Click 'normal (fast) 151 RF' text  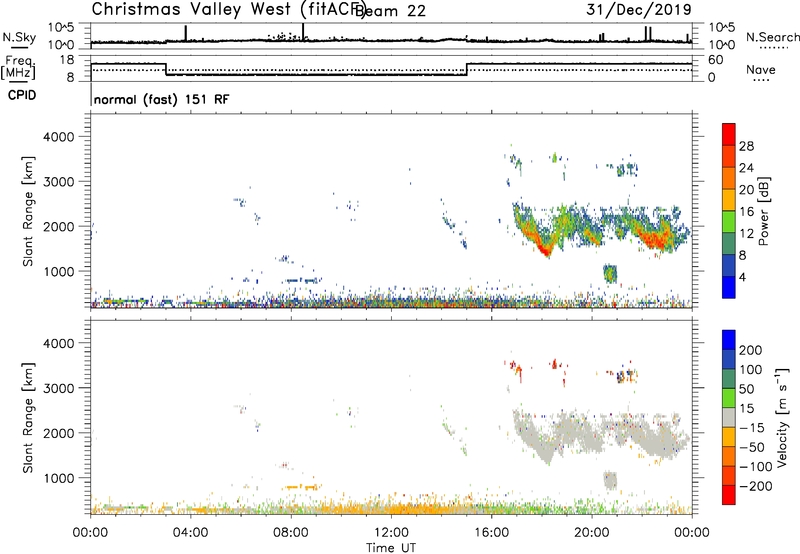pos(162,99)
